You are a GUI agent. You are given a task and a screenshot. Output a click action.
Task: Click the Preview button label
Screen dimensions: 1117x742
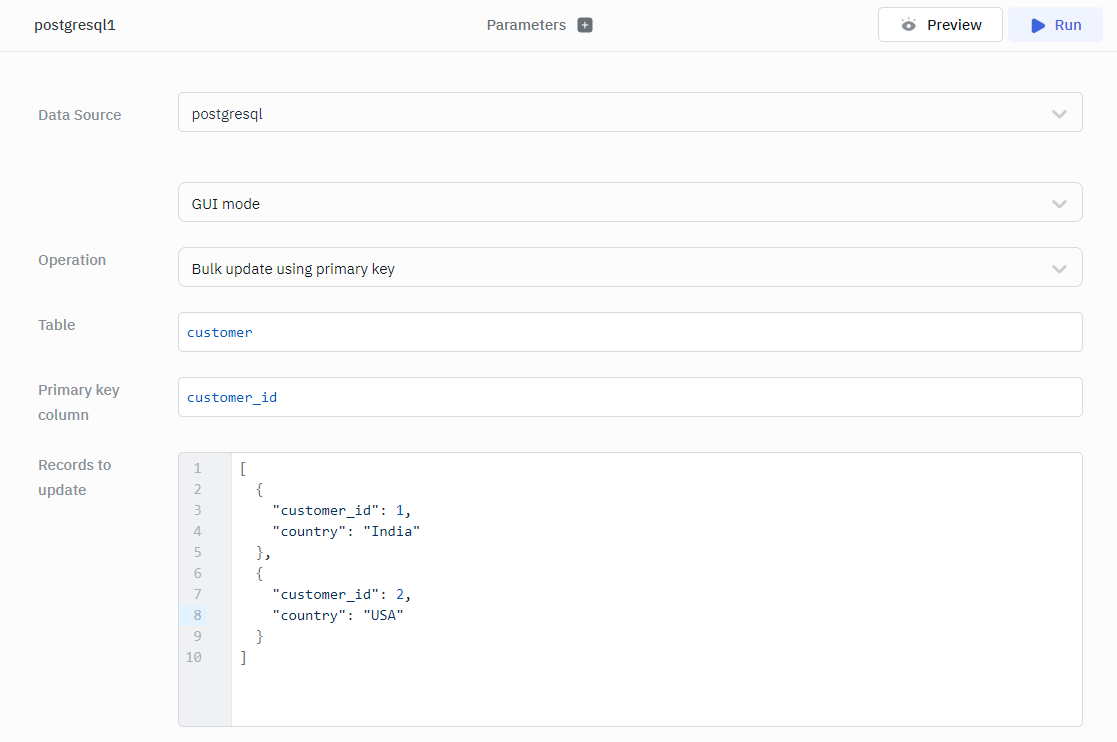953,25
